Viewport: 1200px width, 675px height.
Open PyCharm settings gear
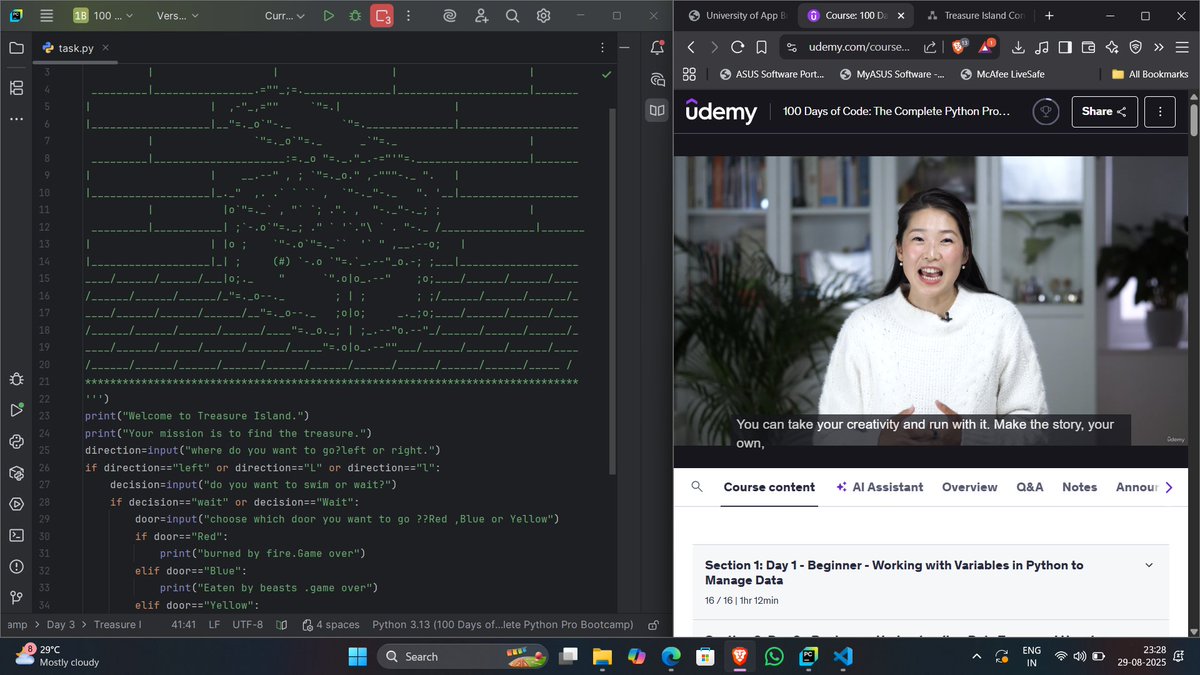pyautogui.click(x=543, y=16)
